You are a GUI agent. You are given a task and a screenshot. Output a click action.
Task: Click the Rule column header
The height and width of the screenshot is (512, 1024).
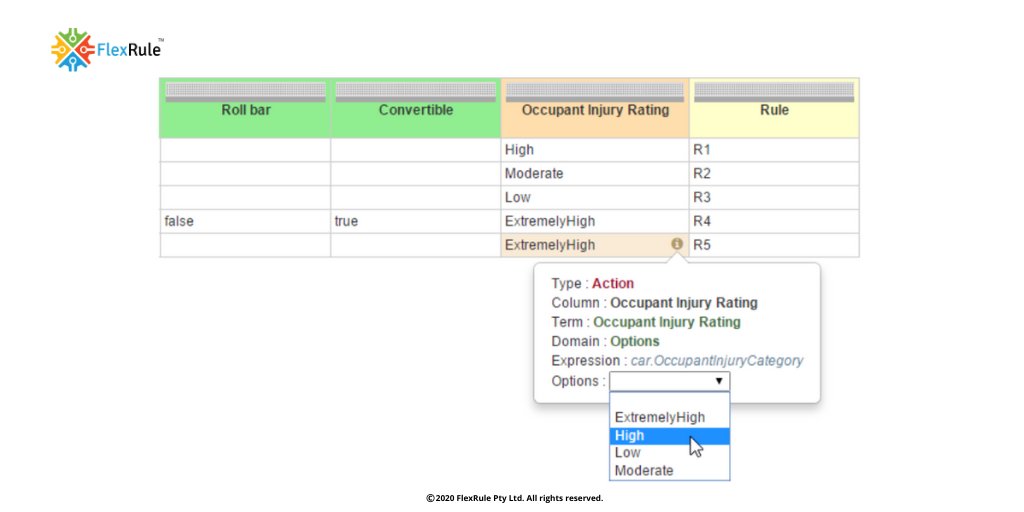[774, 110]
